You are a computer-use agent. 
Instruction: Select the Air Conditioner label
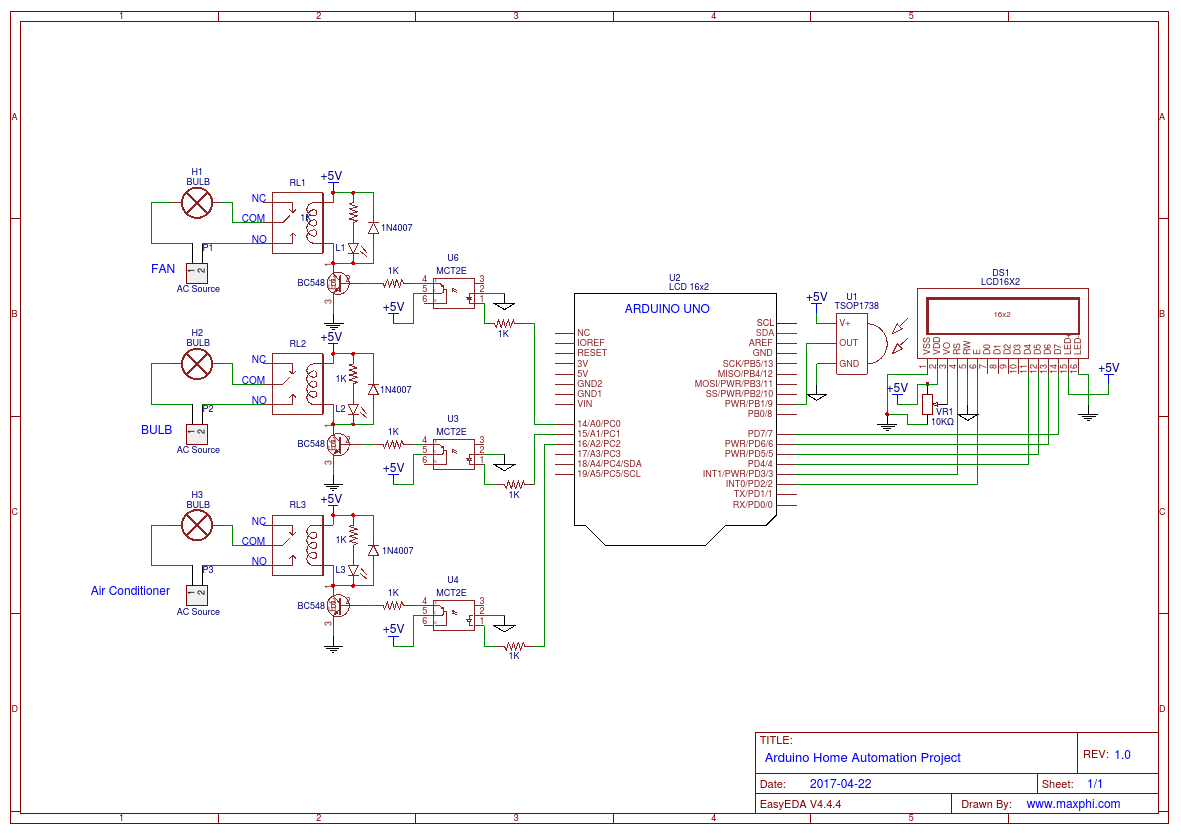[129, 591]
